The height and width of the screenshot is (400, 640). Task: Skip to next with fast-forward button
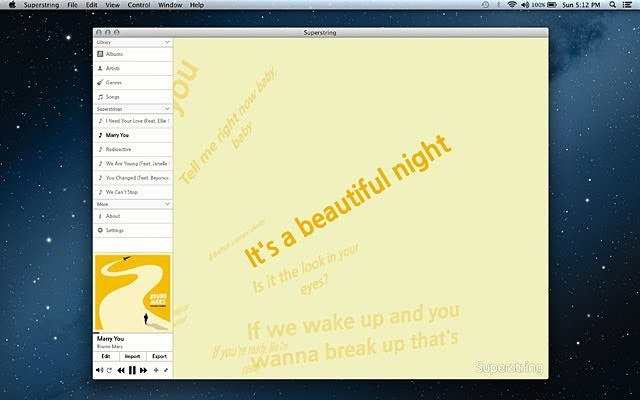143,370
